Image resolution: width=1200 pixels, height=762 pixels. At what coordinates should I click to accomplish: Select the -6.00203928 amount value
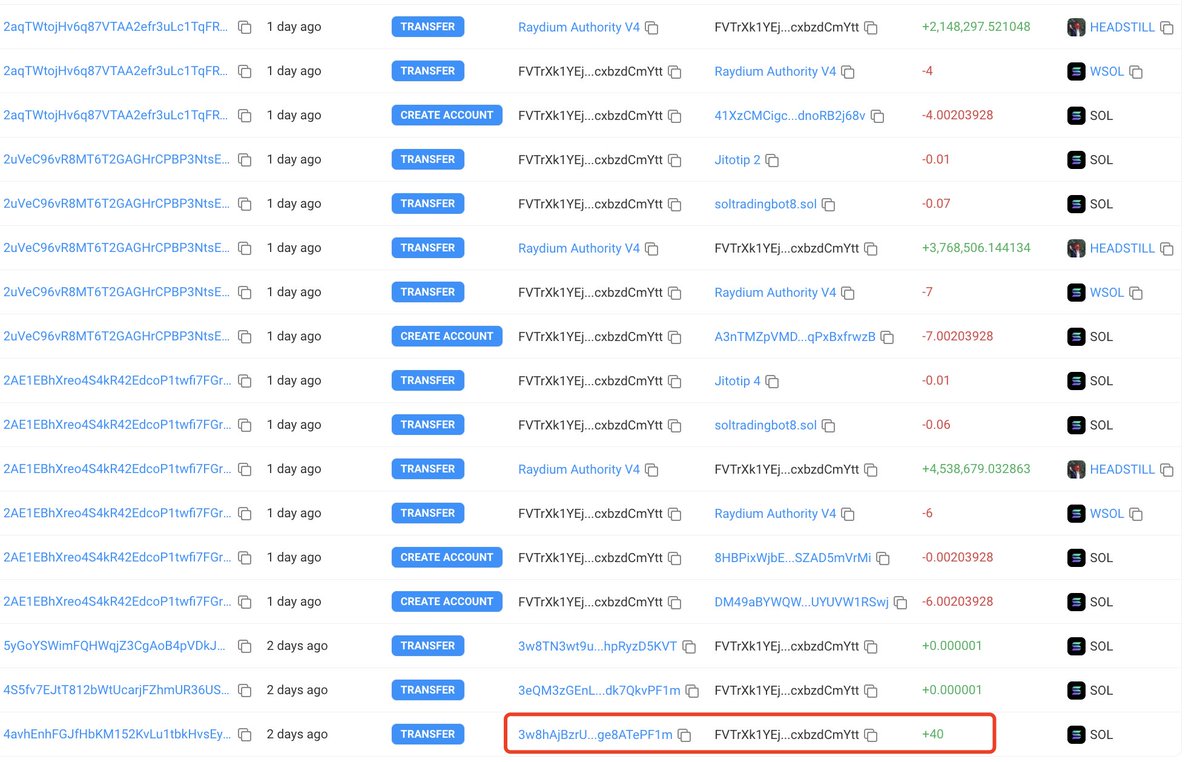(x=958, y=601)
